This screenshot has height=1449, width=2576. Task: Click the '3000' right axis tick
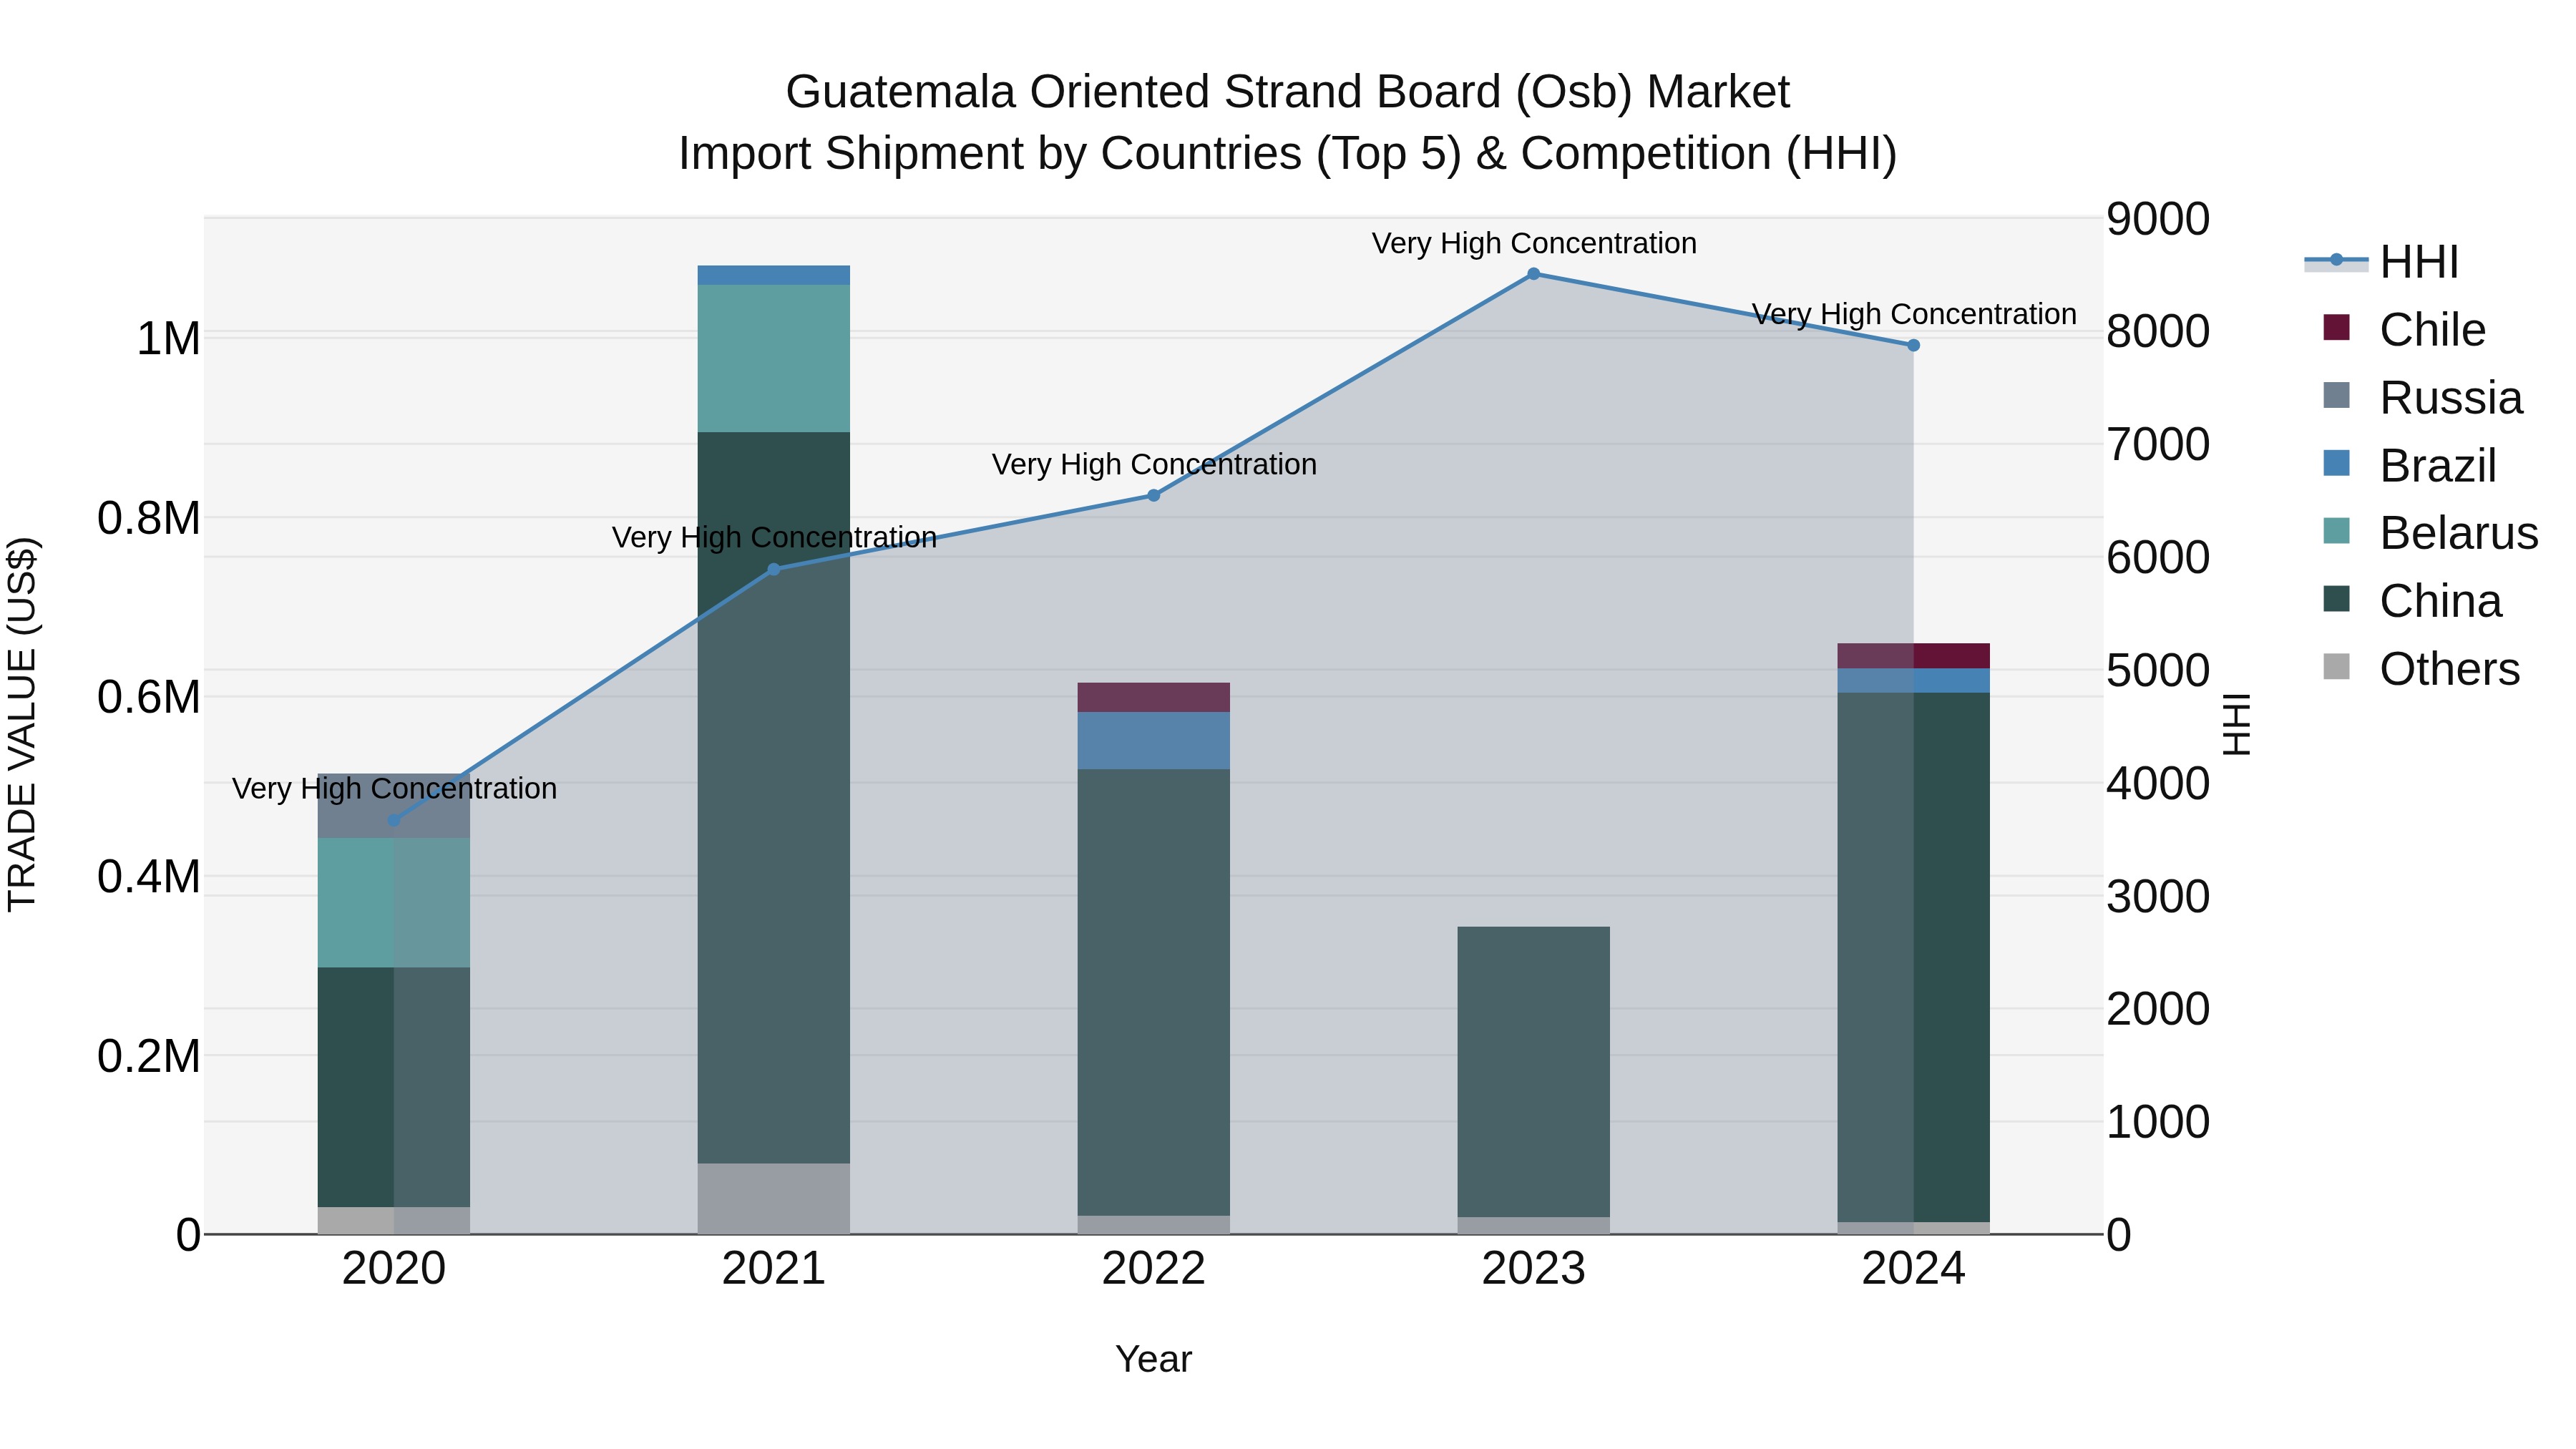coord(2158,896)
